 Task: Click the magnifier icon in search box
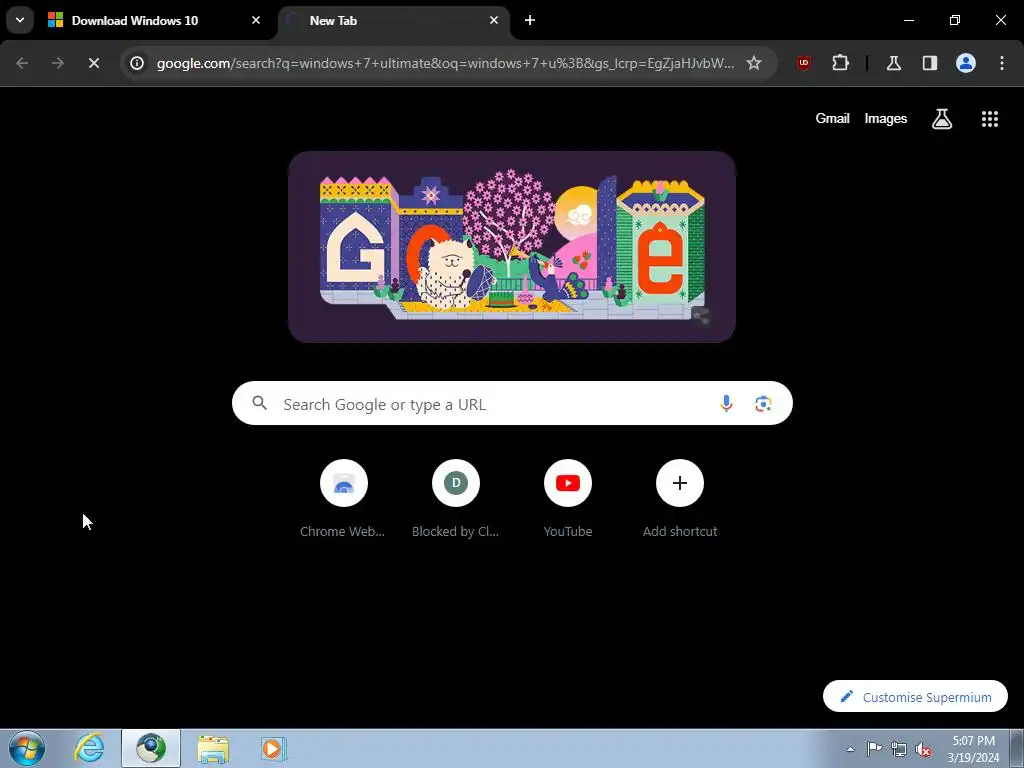259,403
